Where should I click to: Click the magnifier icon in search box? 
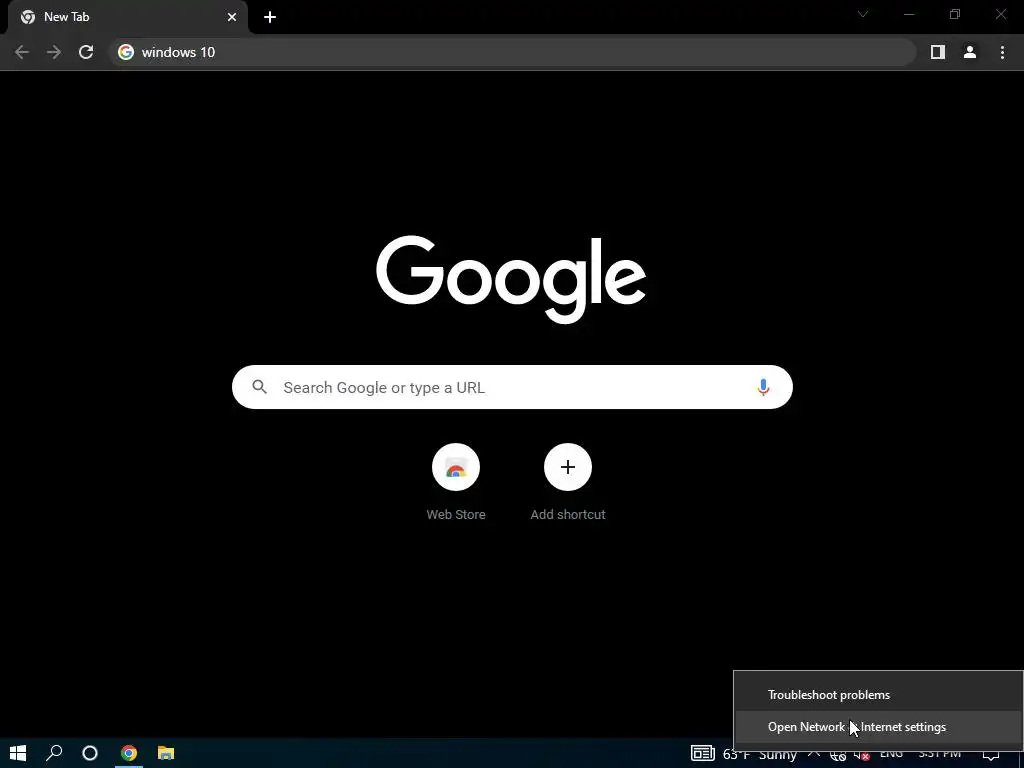260,387
